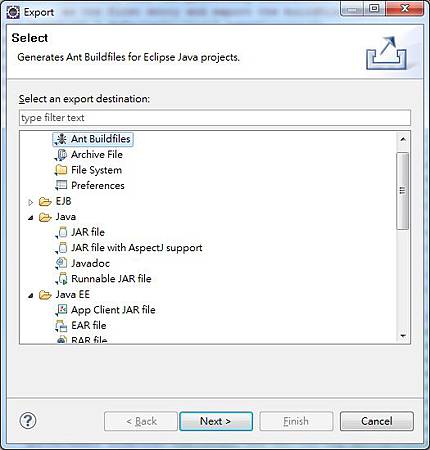430x450 pixels.
Task: Select the File System folder icon
Action: click(x=61, y=170)
